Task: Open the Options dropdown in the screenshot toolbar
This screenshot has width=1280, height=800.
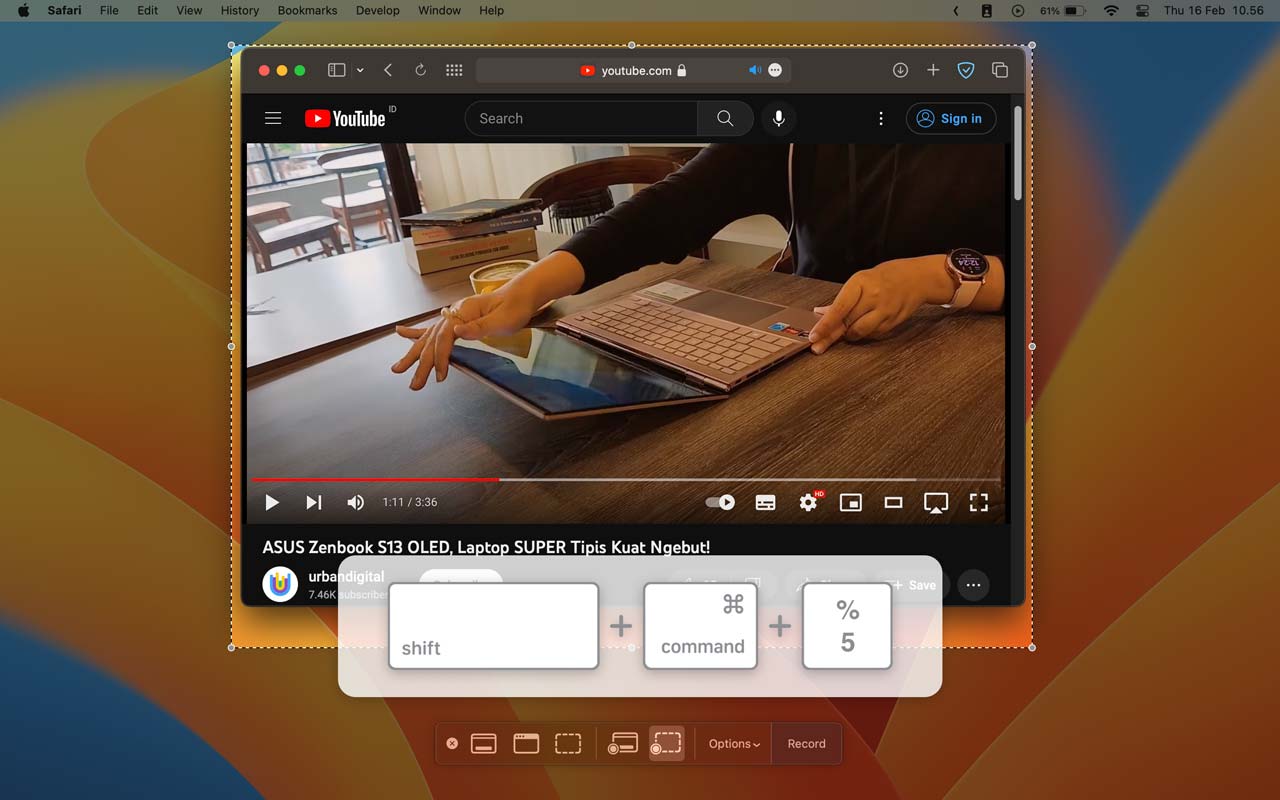Action: click(733, 743)
